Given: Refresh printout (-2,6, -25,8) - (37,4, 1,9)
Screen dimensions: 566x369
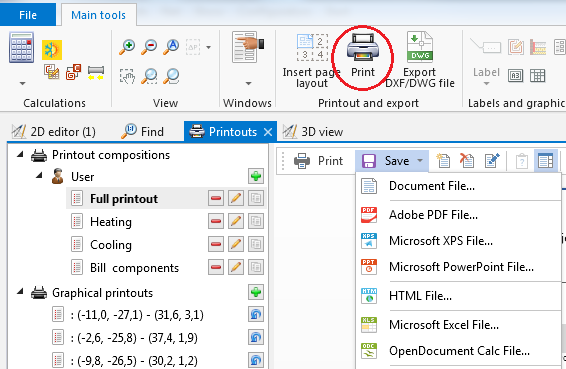Looking at the screenshot, I should click(x=256, y=338).
